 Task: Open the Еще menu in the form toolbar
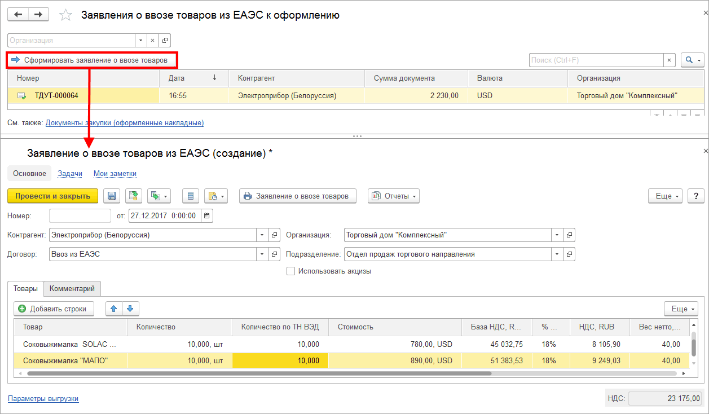(664, 196)
